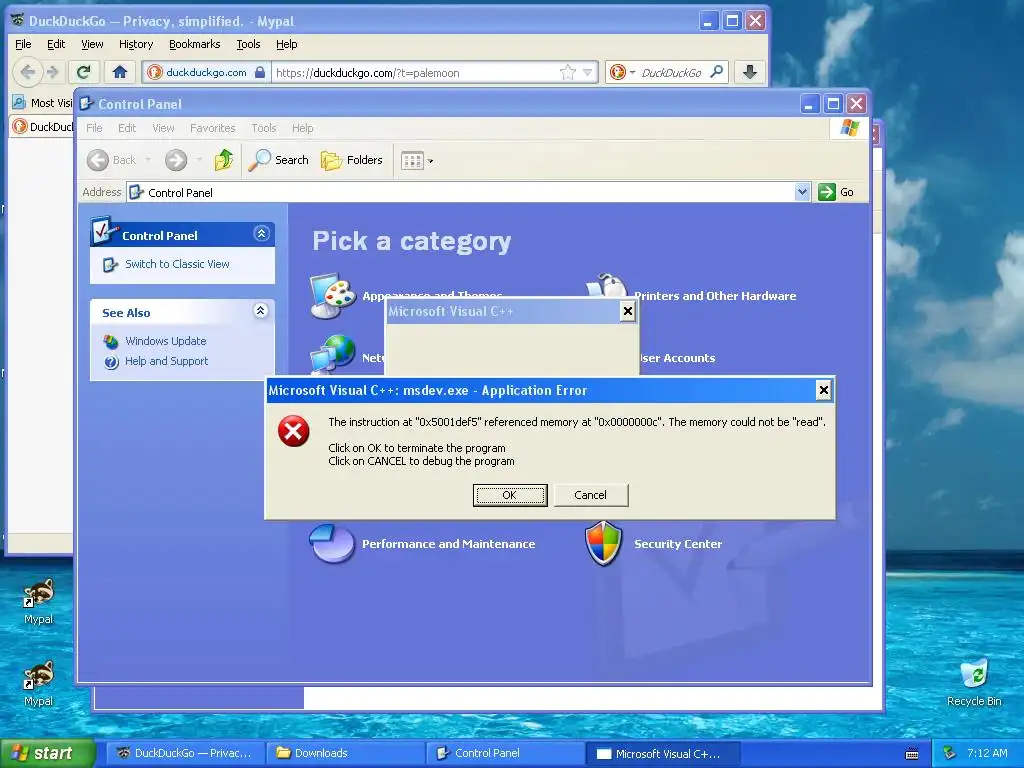This screenshot has height=768, width=1024.
Task: Click the Security Center shield icon
Action: 604,543
